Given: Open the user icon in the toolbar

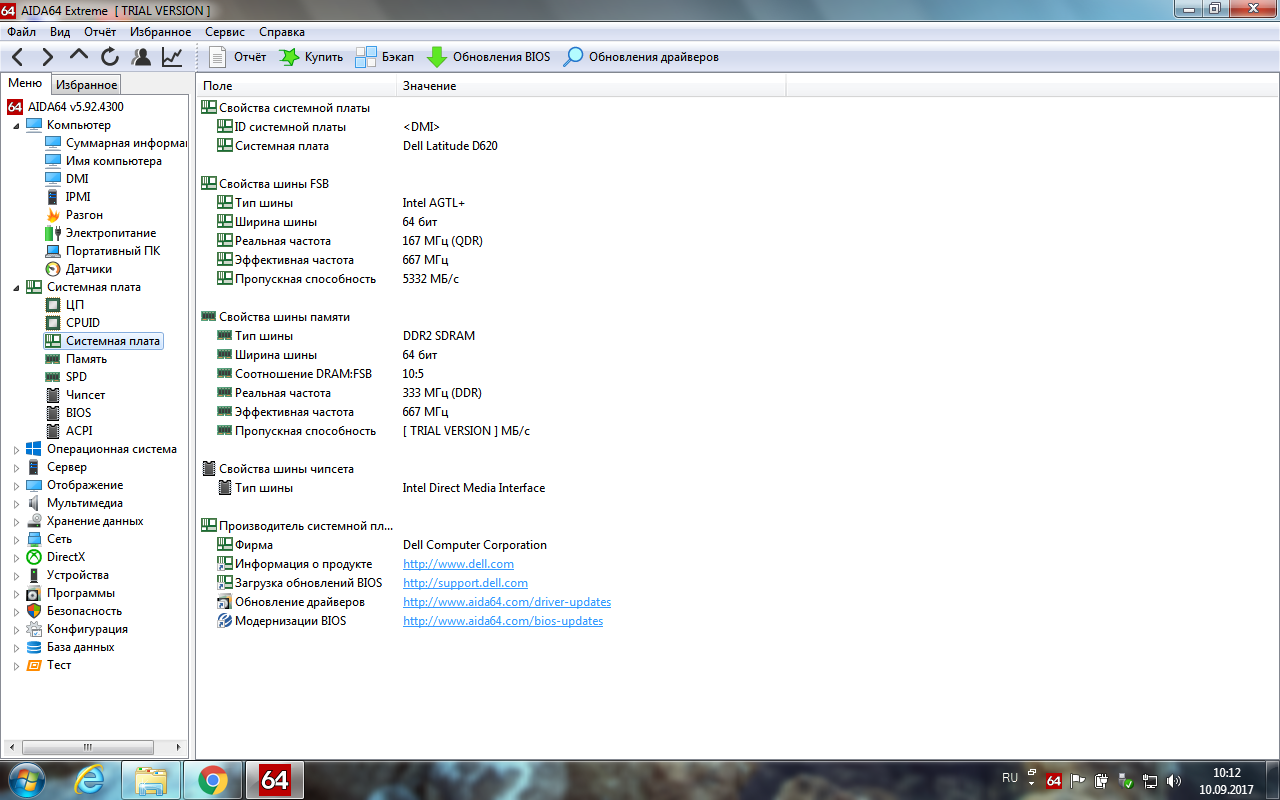Looking at the screenshot, I should (x=141, y=57).
